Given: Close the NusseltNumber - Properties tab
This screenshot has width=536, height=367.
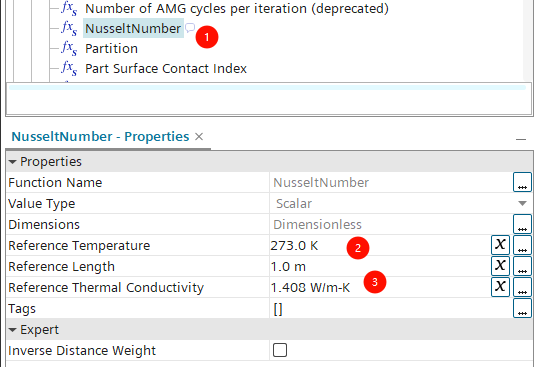Looking at the screenshot, I should 199,137.
